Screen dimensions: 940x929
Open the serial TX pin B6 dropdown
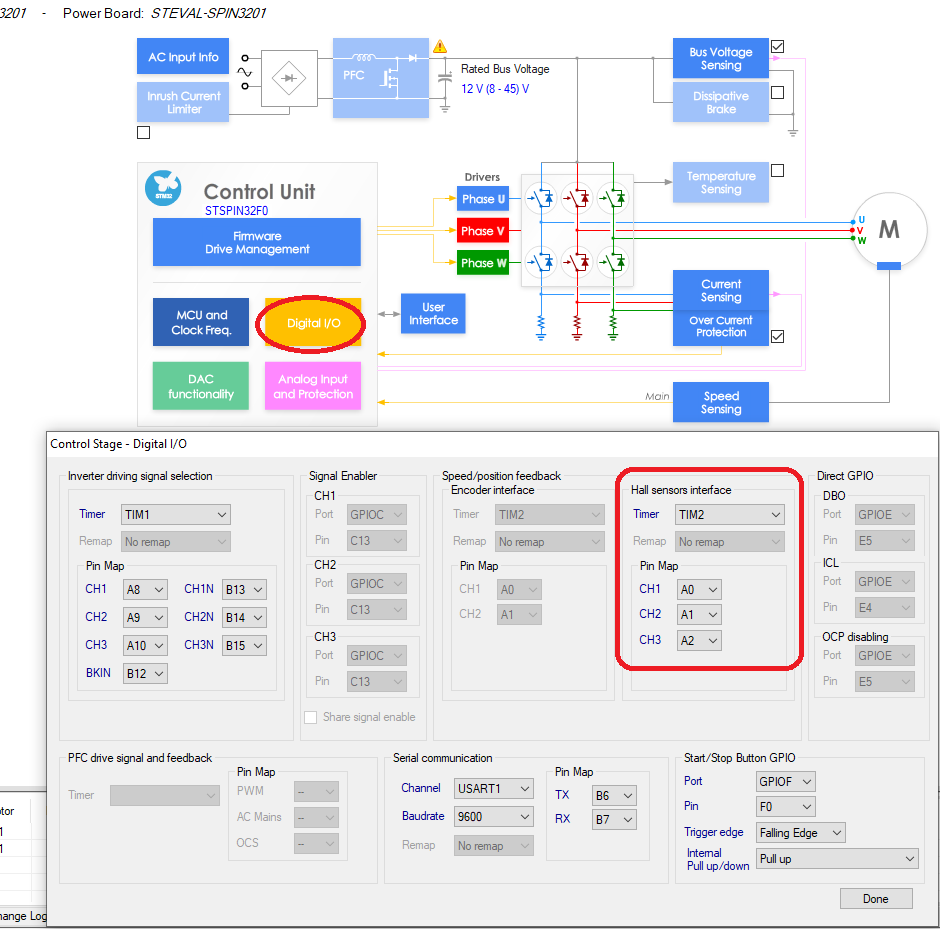point(614,795)
